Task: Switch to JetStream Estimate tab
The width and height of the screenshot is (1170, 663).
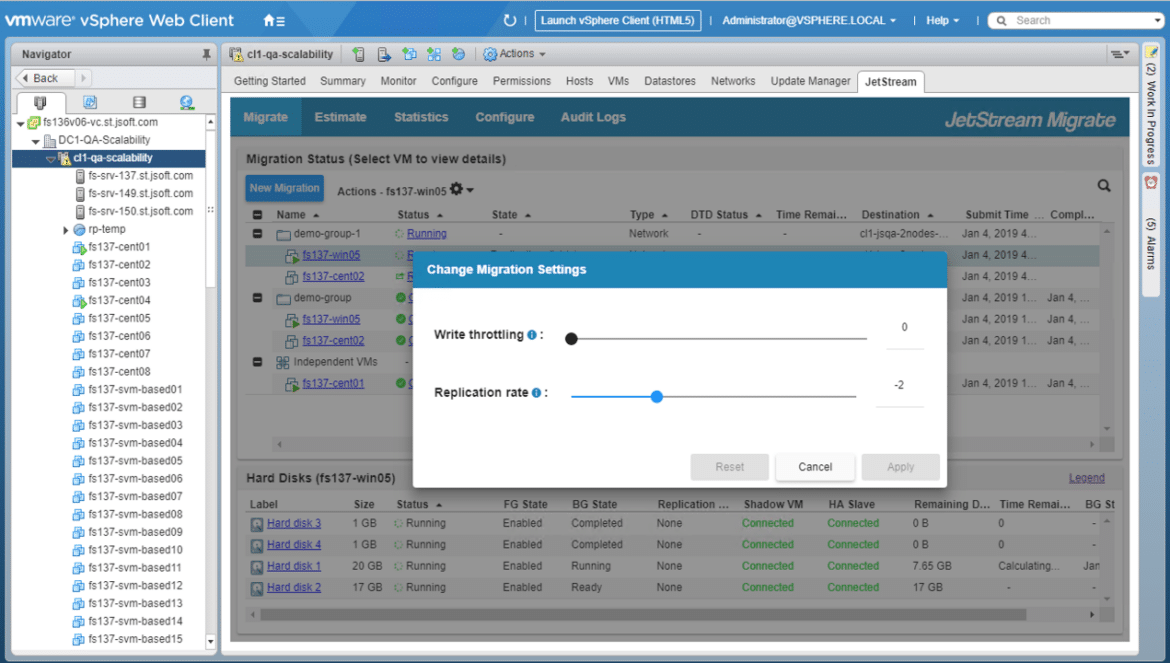Action: [x=340, y=117]
